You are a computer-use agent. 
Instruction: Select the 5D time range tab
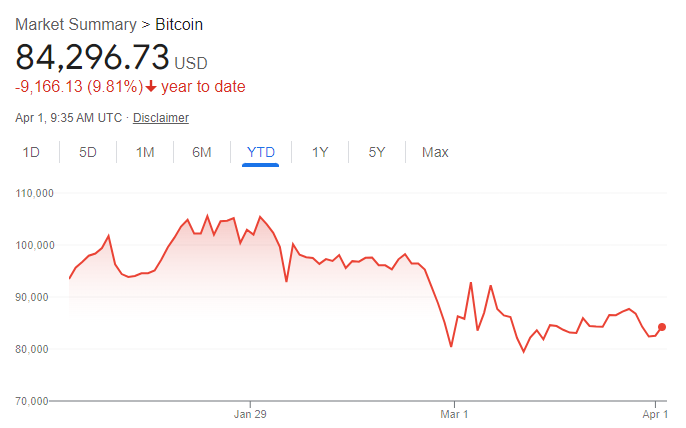pos(88,152)
